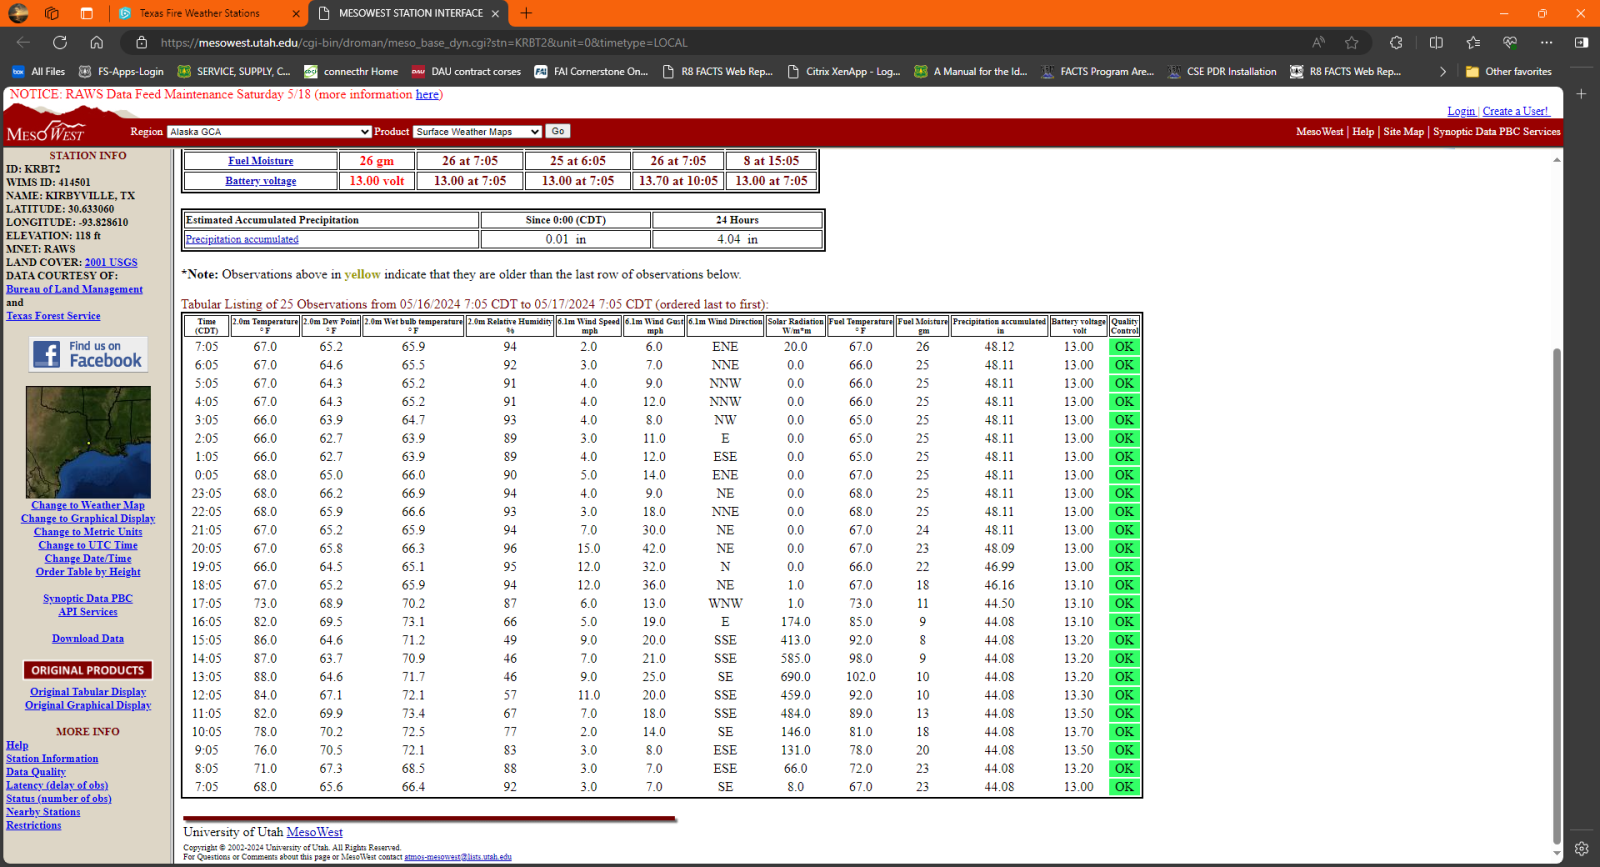The width and height of the screenshot is (1600, 867).
Task: Click Change Date/Time link
Action: 88,558
